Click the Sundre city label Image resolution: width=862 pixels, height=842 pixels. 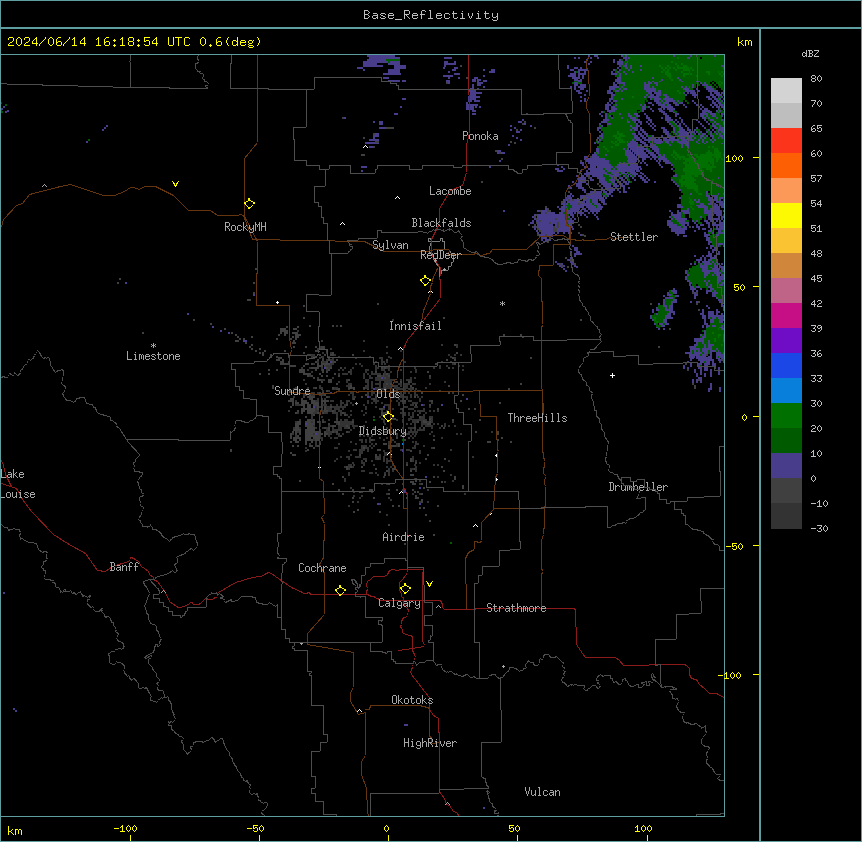click(292, 391)
